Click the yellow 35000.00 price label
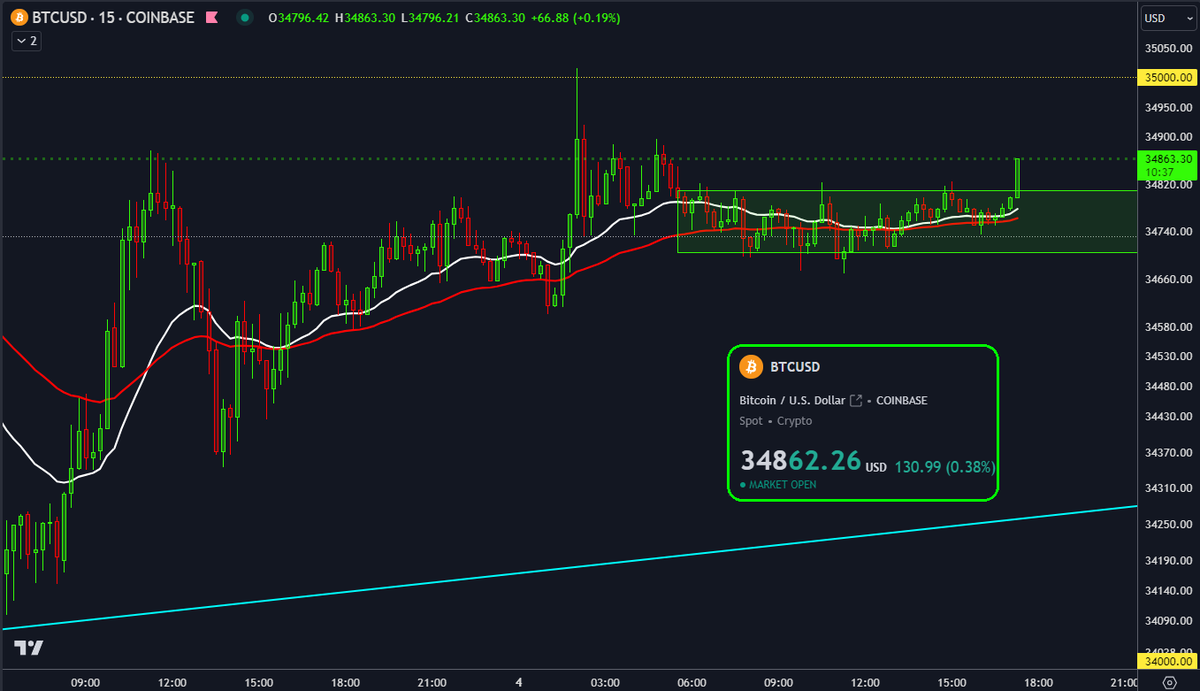 coord(1167,77)
